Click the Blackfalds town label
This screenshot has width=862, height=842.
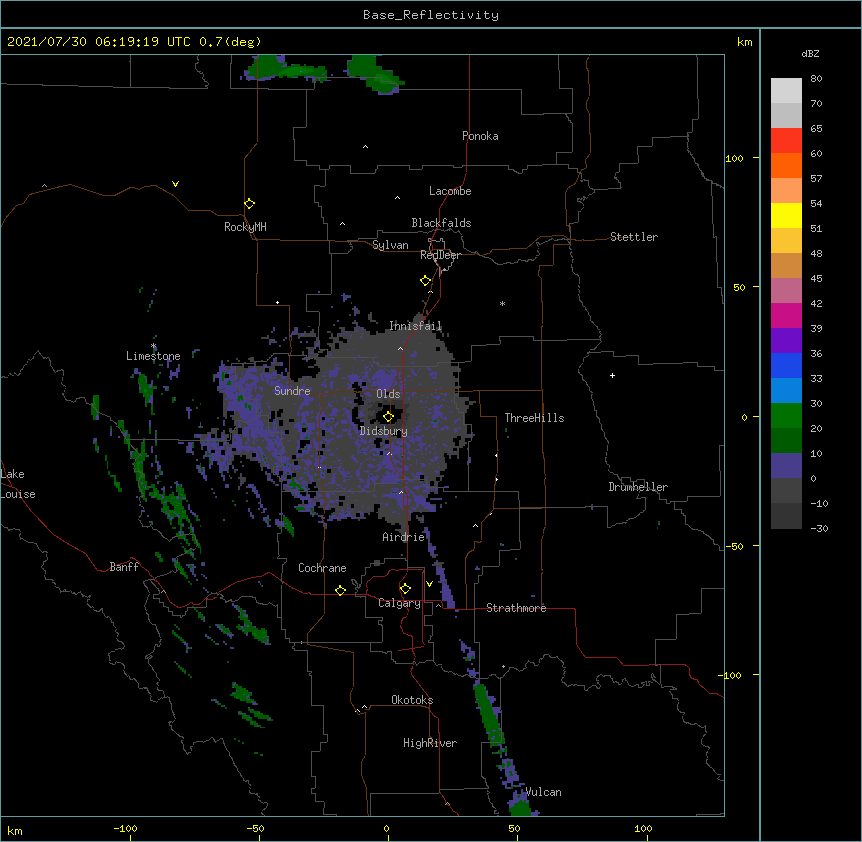(x=441, y=223)
